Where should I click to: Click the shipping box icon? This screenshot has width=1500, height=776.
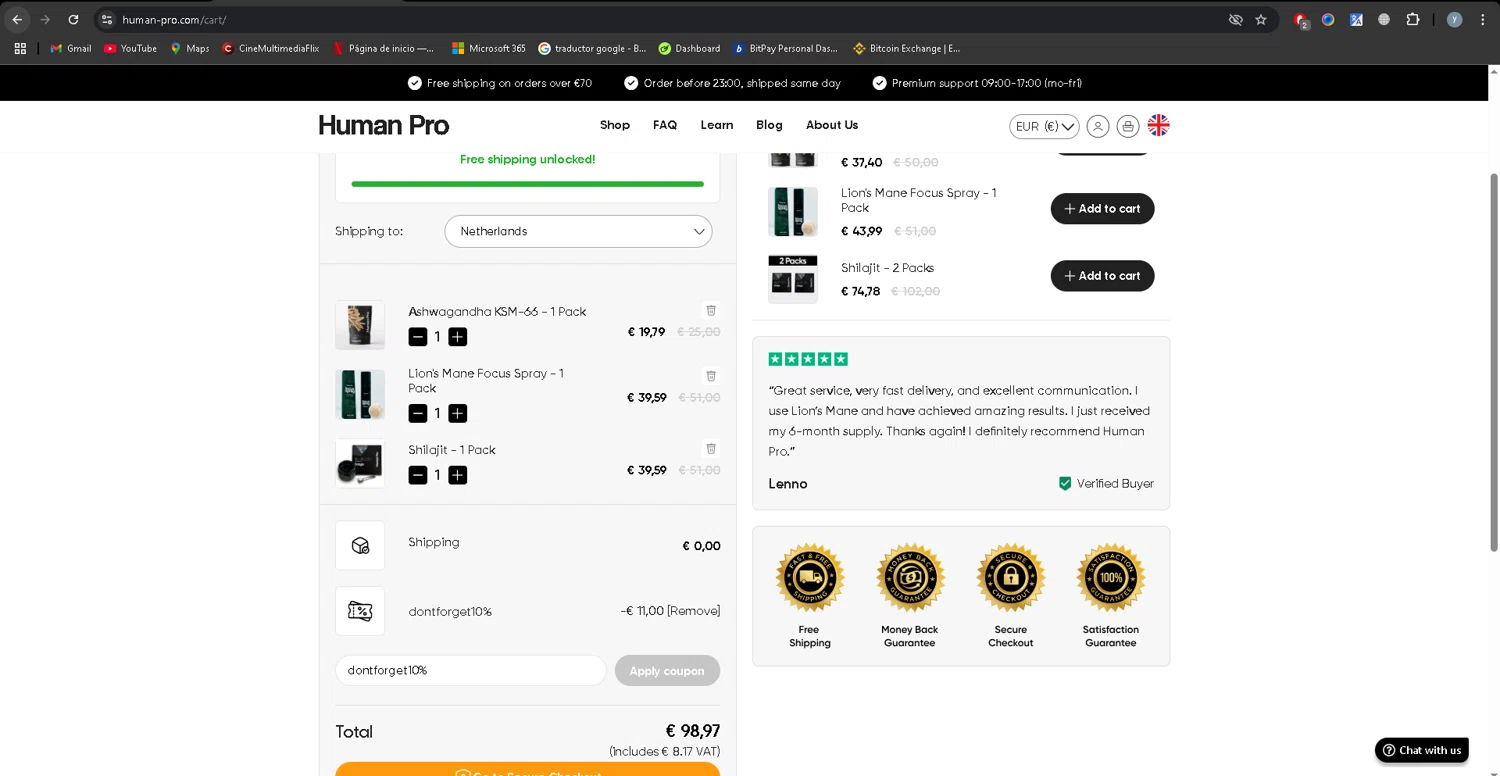click(x=360, y=545)
